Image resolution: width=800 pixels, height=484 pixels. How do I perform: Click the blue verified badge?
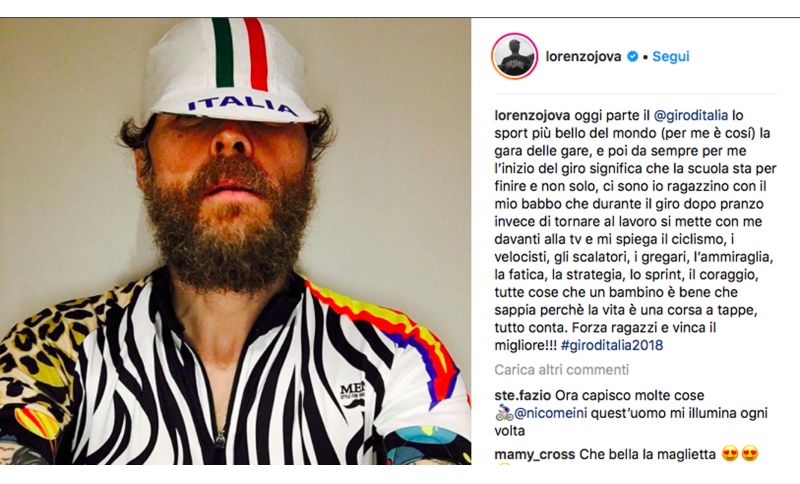tap(632, 57)
